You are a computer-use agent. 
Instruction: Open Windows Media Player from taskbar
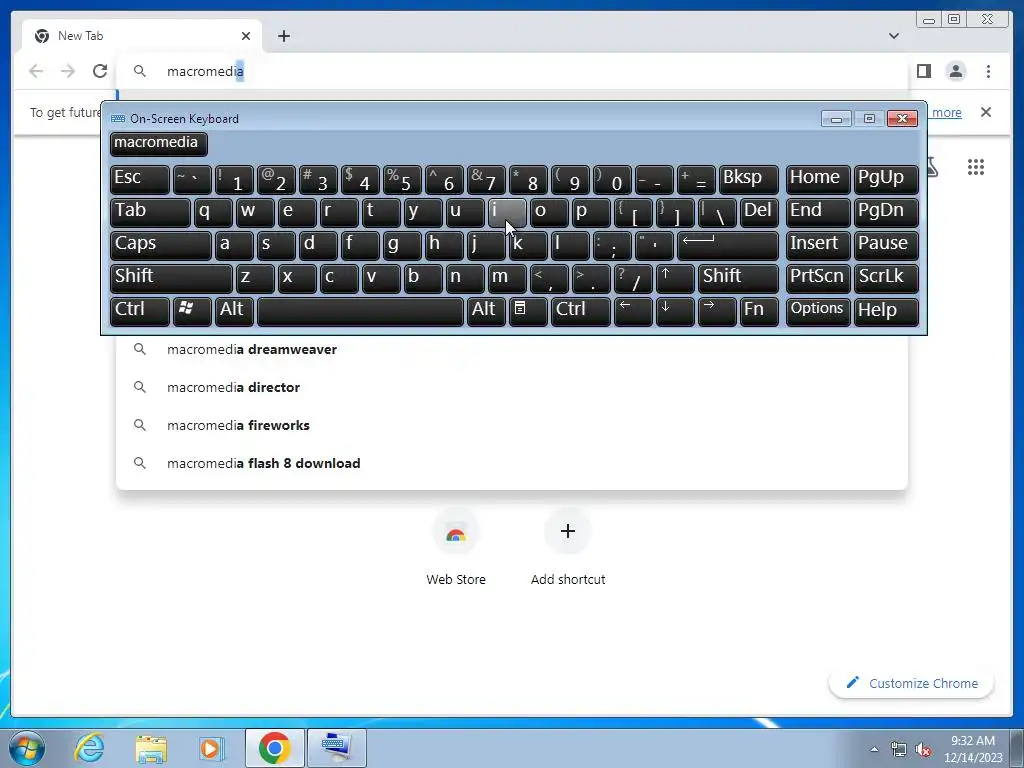pyautogui.click(x=211, y=748)
